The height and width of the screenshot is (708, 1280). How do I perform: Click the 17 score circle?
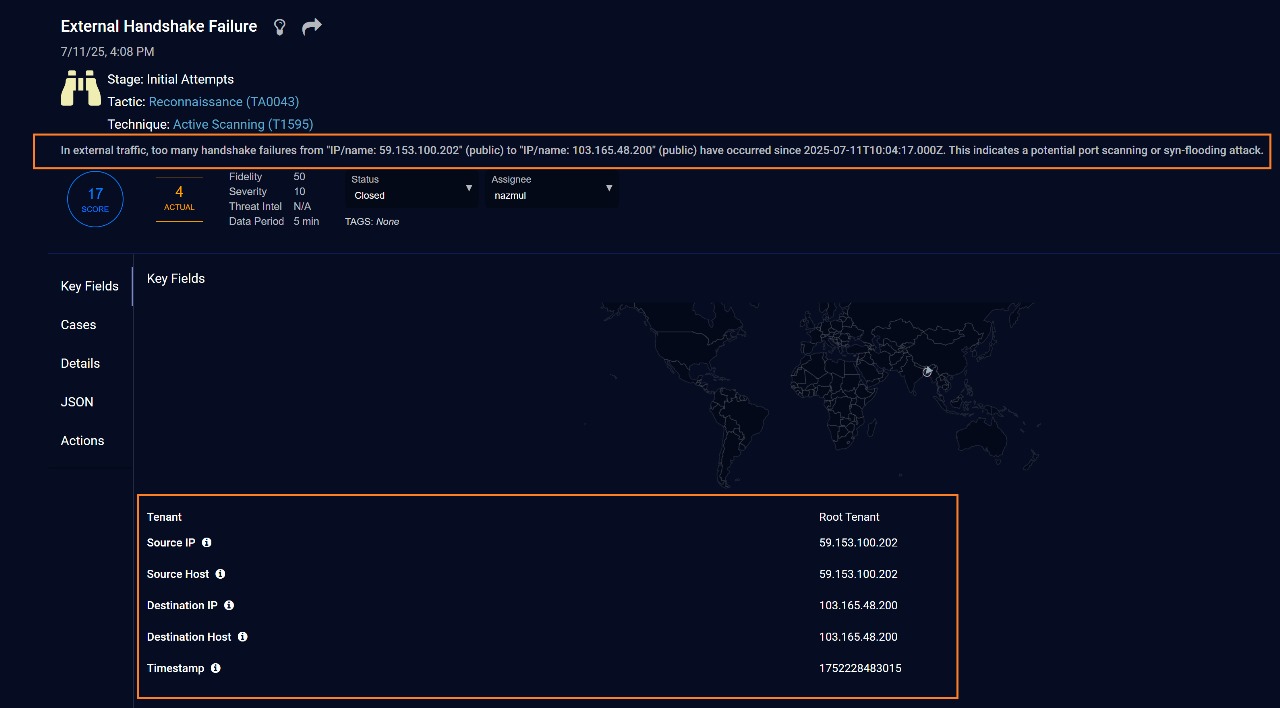coord(95,199)
